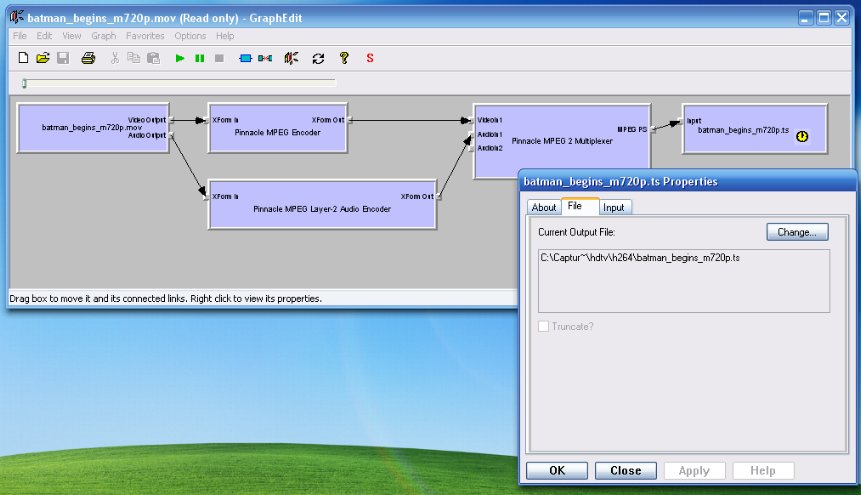Click the clock icon on batman_begins_m720p.ts filter
Viewport: 861px width, 495px height.
(x=802, y=136)
